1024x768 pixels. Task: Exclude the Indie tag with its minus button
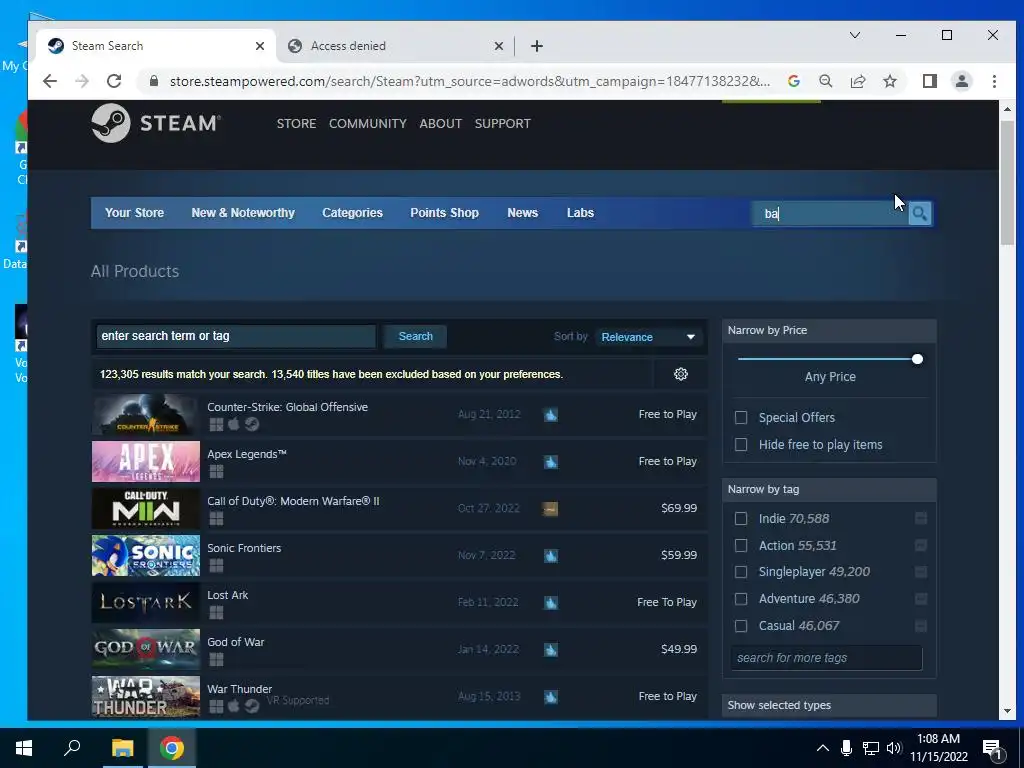click(921, 519)
